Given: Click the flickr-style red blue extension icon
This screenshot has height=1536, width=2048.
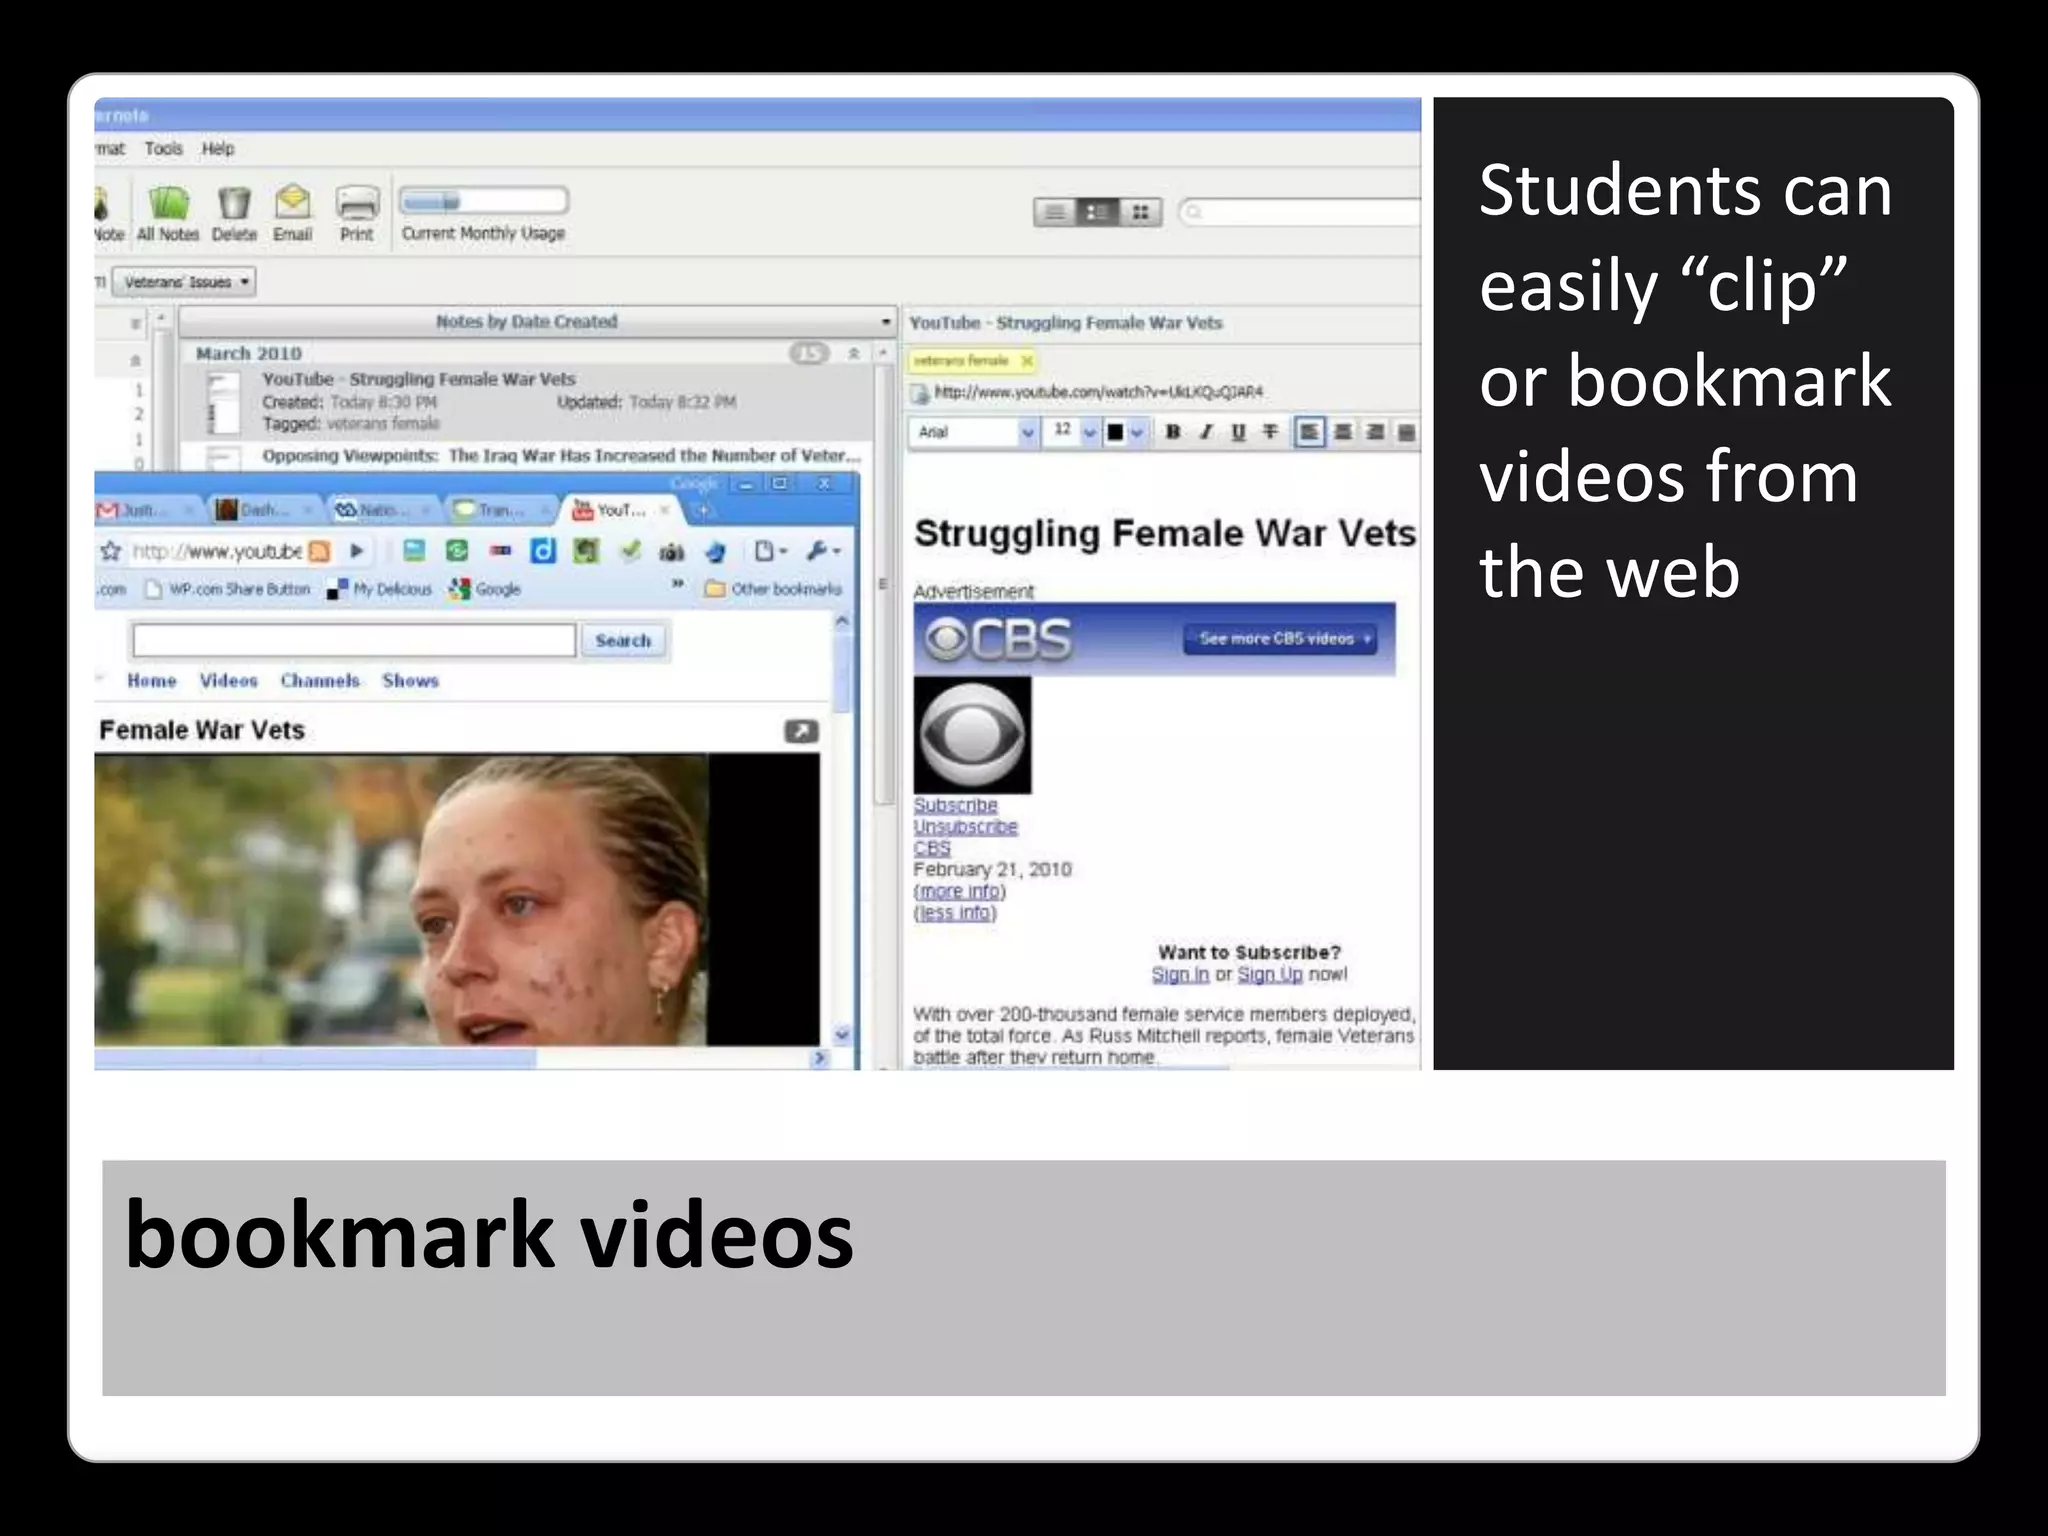Looking at the screenshot, I should 500,550.
